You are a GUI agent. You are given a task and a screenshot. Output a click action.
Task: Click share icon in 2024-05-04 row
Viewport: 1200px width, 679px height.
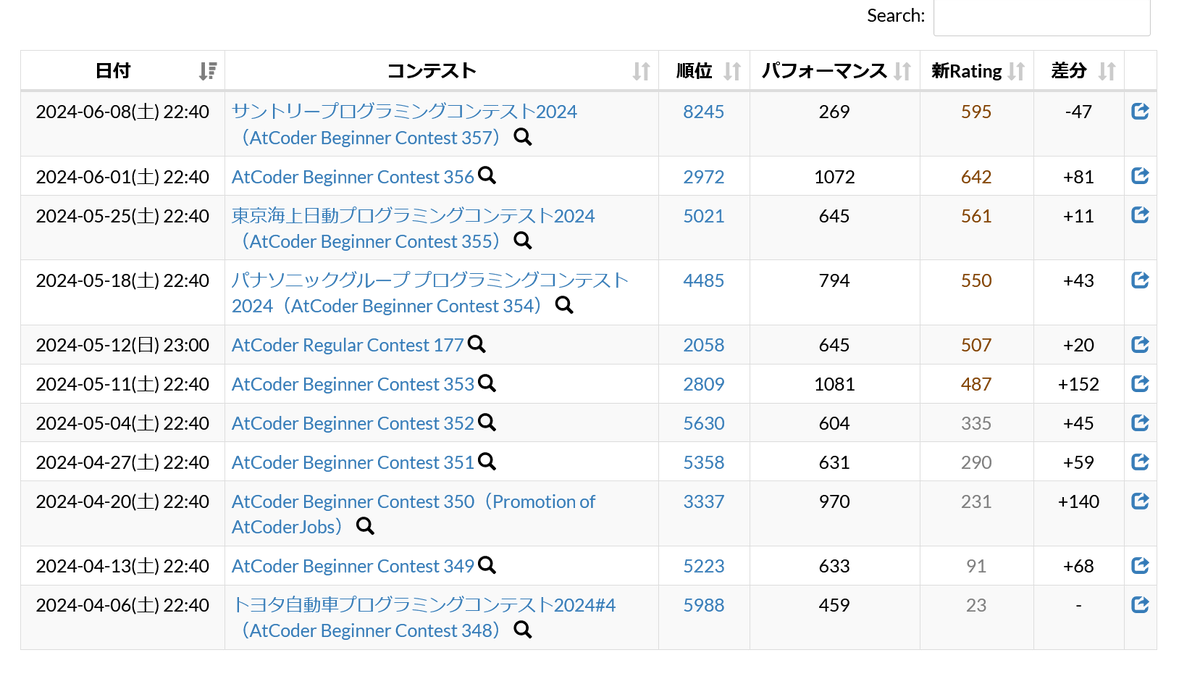coord(1140,422)
